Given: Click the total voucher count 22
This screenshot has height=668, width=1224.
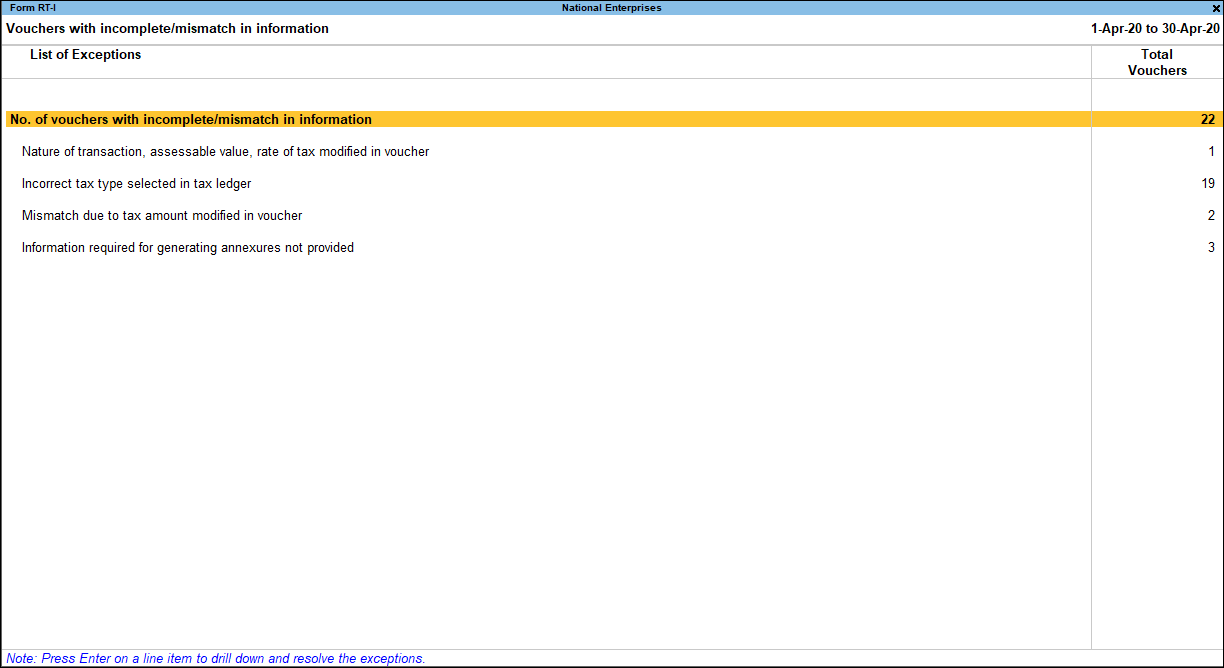Looking at the screenshot, I should (x=1208, y=120).
